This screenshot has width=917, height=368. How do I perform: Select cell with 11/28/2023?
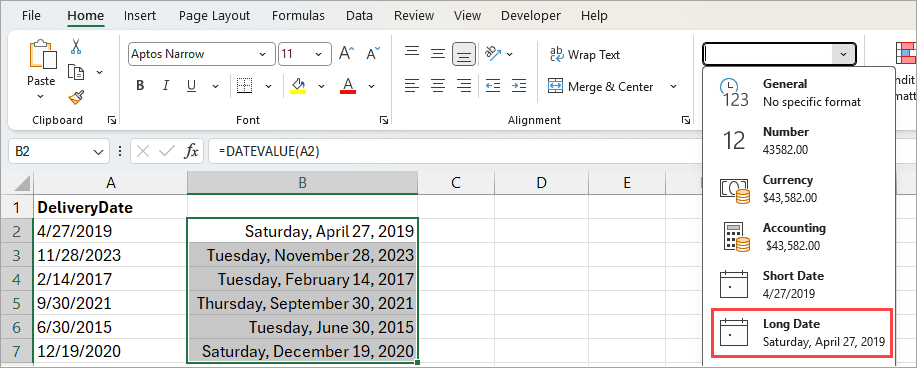click(111, 255)
